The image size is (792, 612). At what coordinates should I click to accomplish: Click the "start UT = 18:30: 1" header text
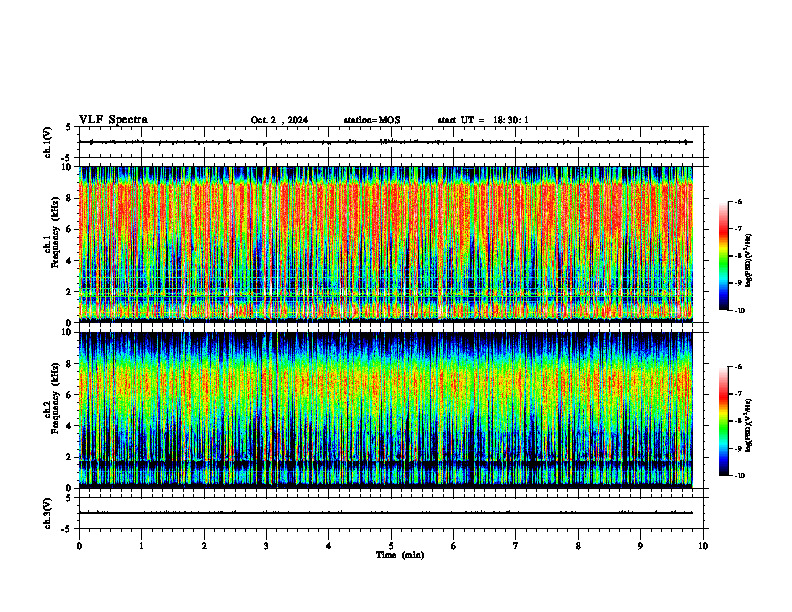(x=483, y=120)
